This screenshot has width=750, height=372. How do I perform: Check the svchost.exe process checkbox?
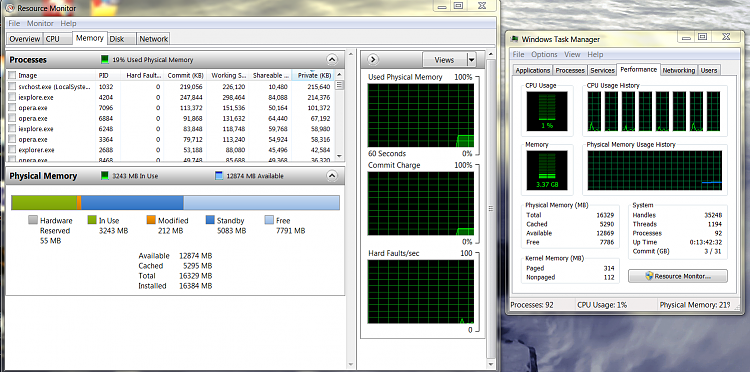point(12,87)
